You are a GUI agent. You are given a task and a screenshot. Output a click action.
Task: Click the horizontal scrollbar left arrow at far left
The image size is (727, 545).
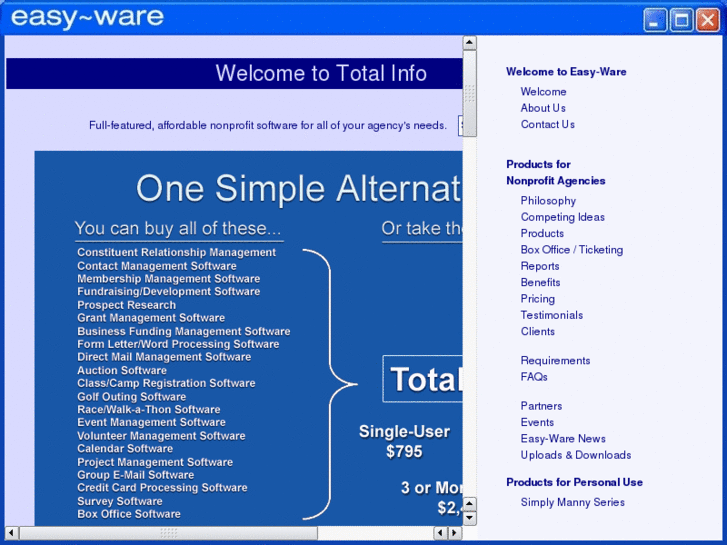click(12, 532)
